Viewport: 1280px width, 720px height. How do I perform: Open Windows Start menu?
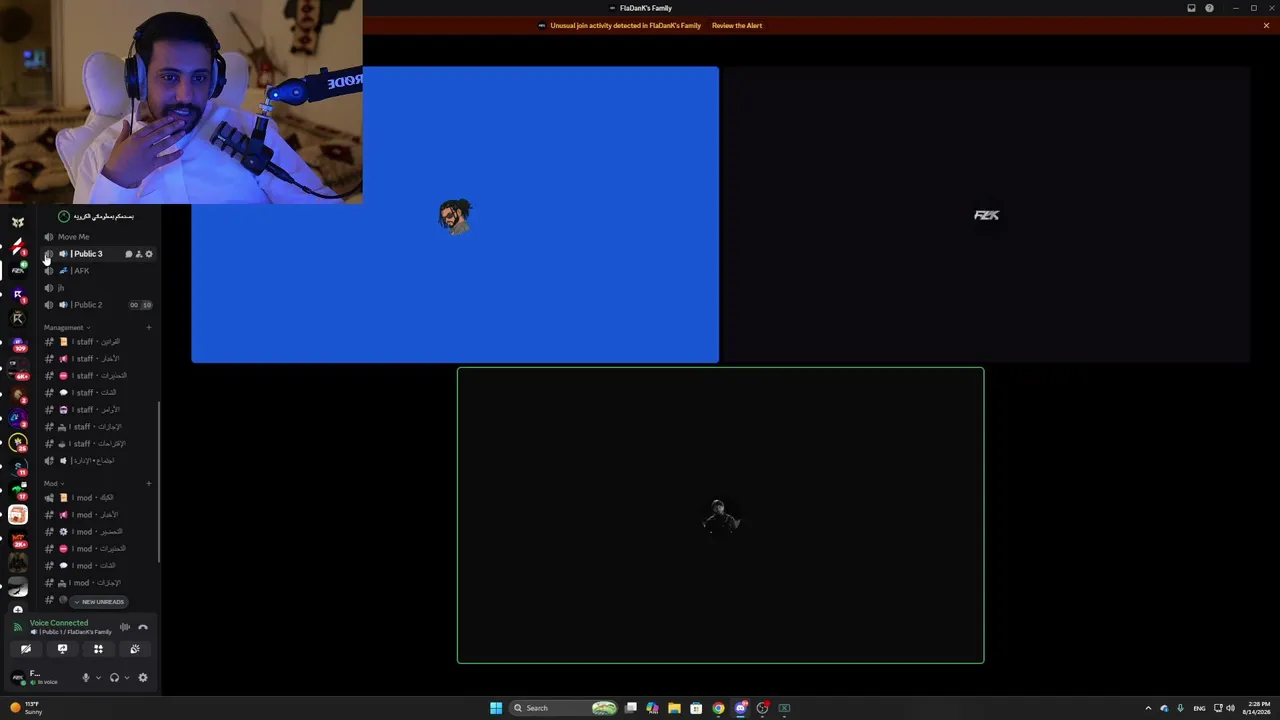point(496,708)
